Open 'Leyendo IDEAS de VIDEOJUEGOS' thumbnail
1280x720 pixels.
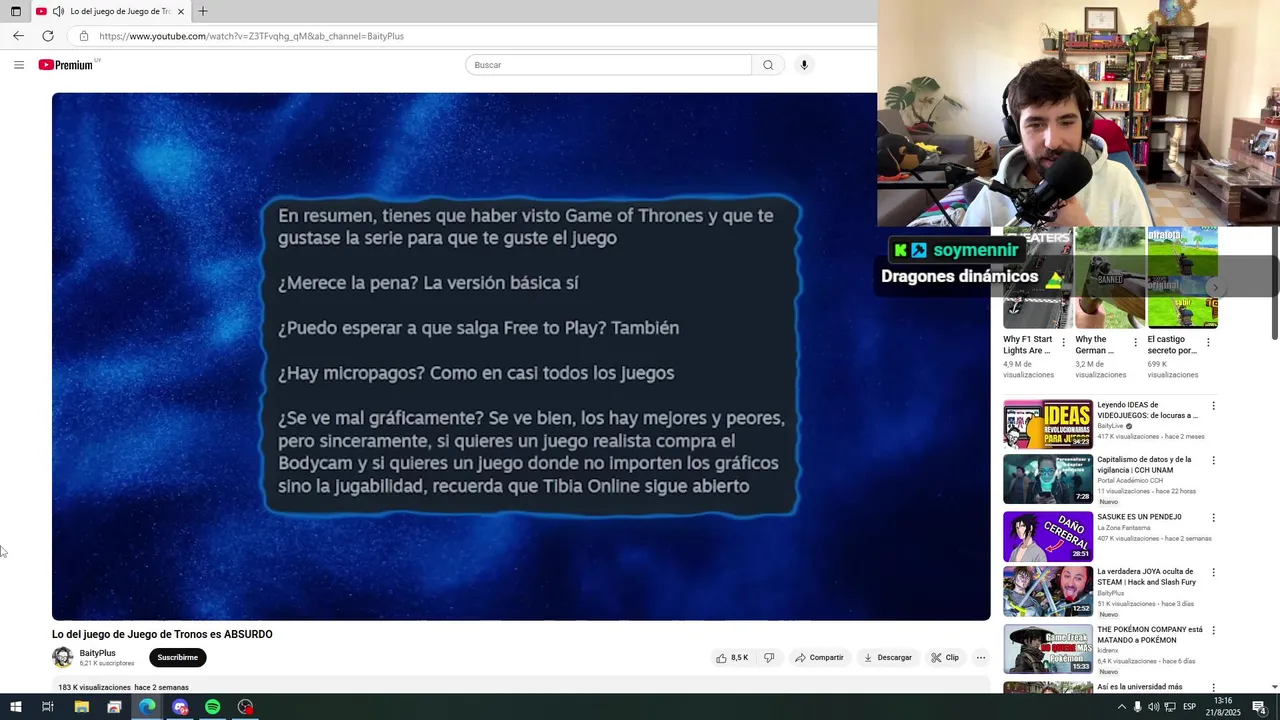pos(1048,424)
